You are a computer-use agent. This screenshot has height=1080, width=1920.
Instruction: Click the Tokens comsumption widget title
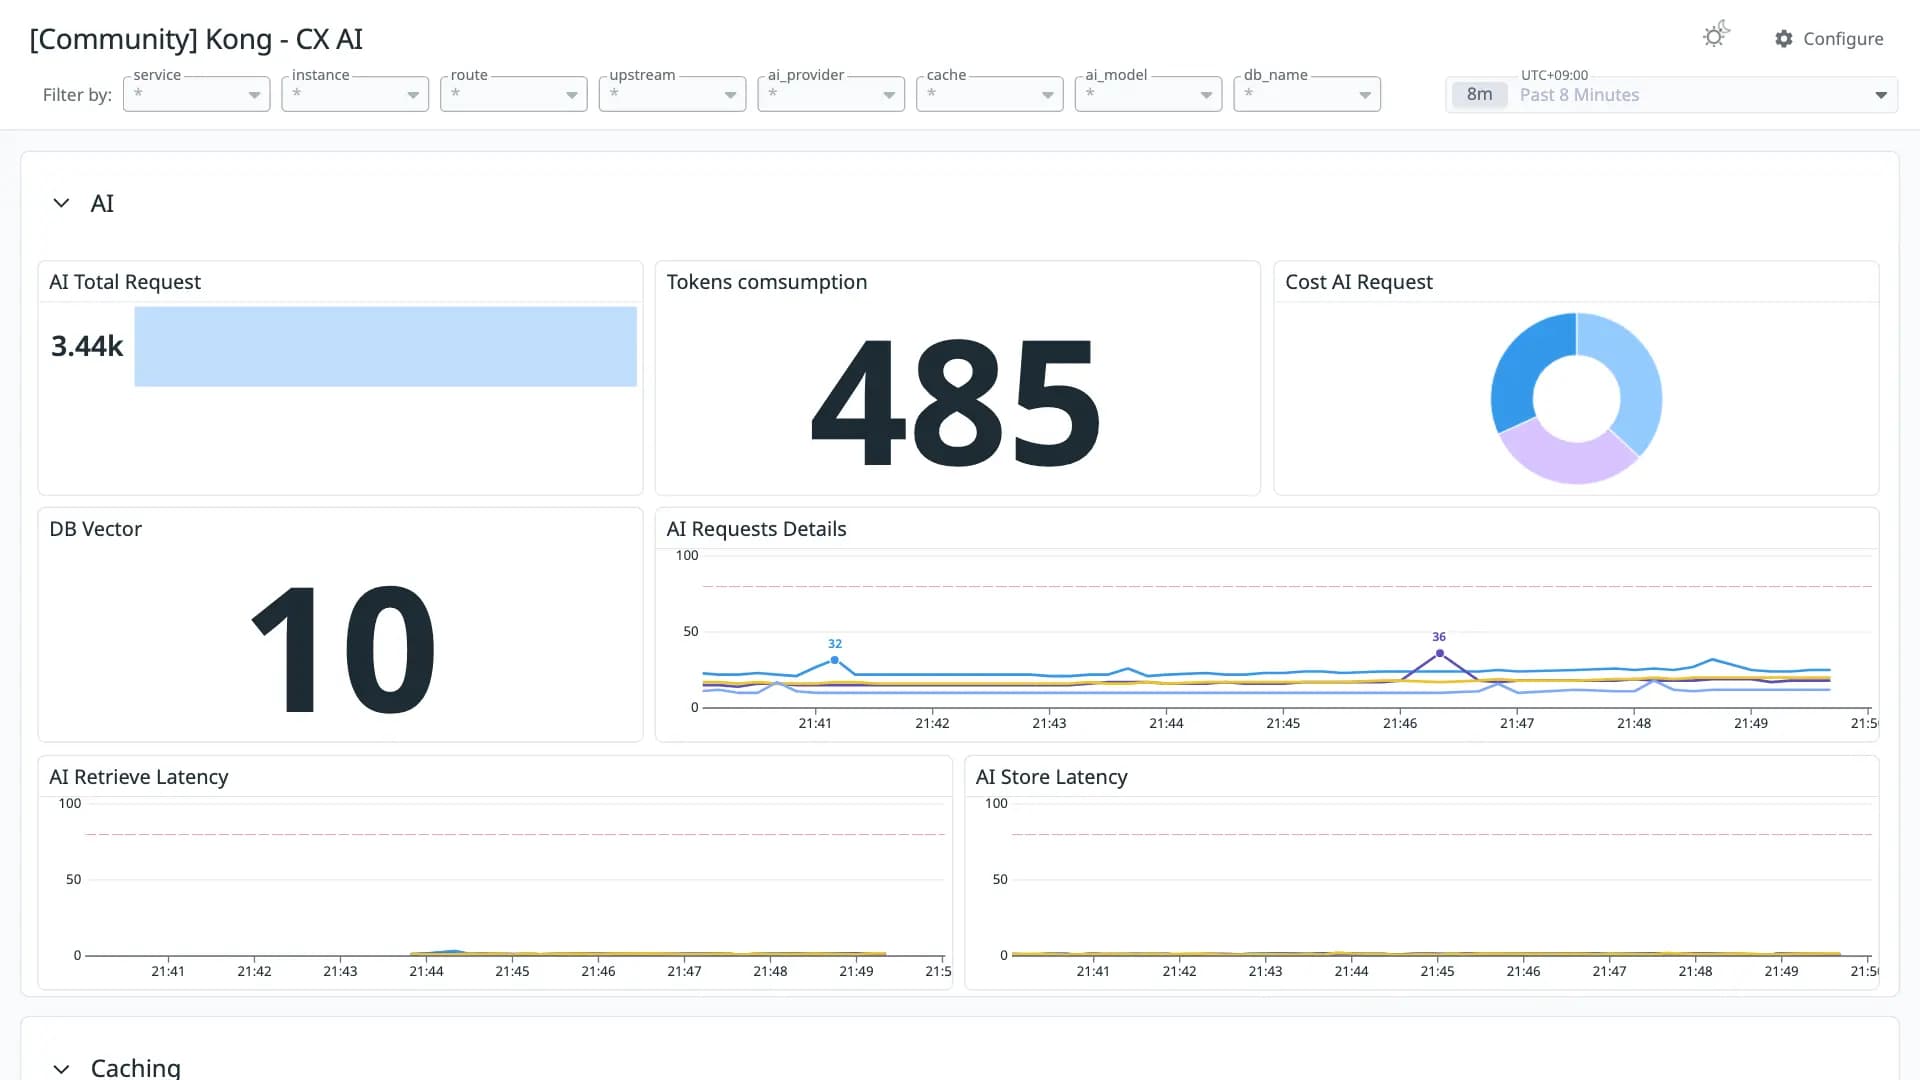767,282
